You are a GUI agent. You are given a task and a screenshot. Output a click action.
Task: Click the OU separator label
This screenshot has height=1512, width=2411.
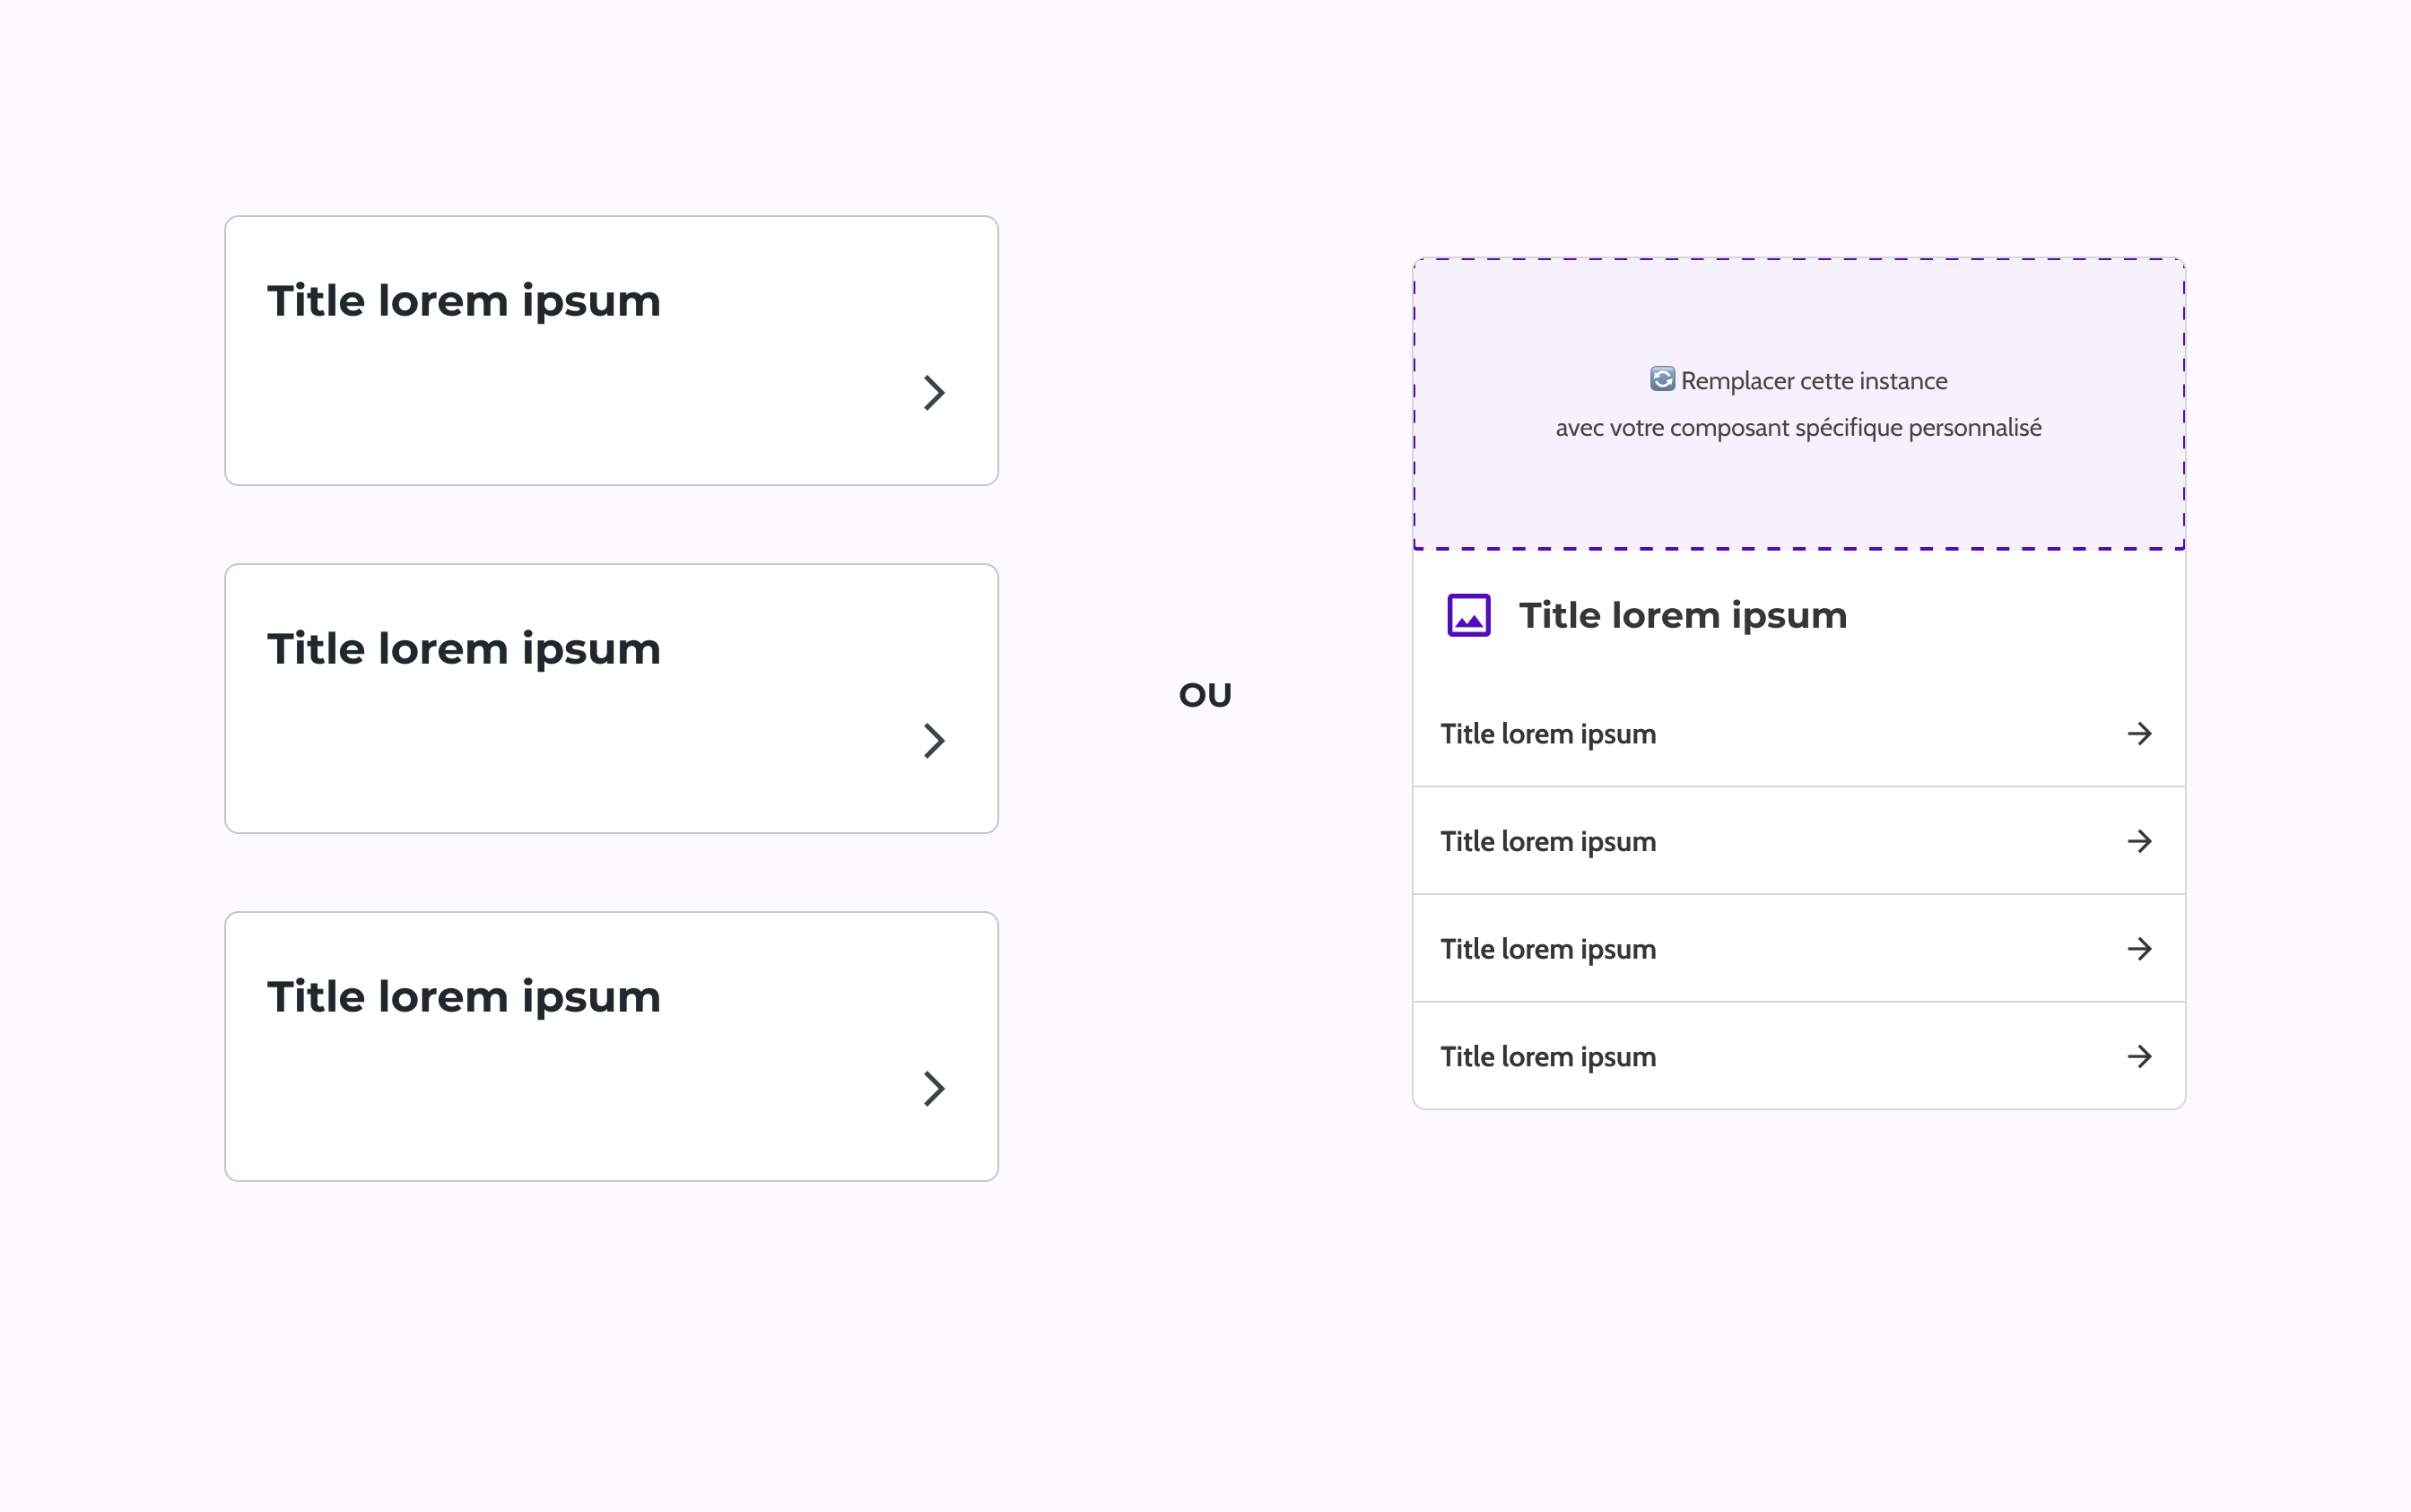(x=1205, y=695)
